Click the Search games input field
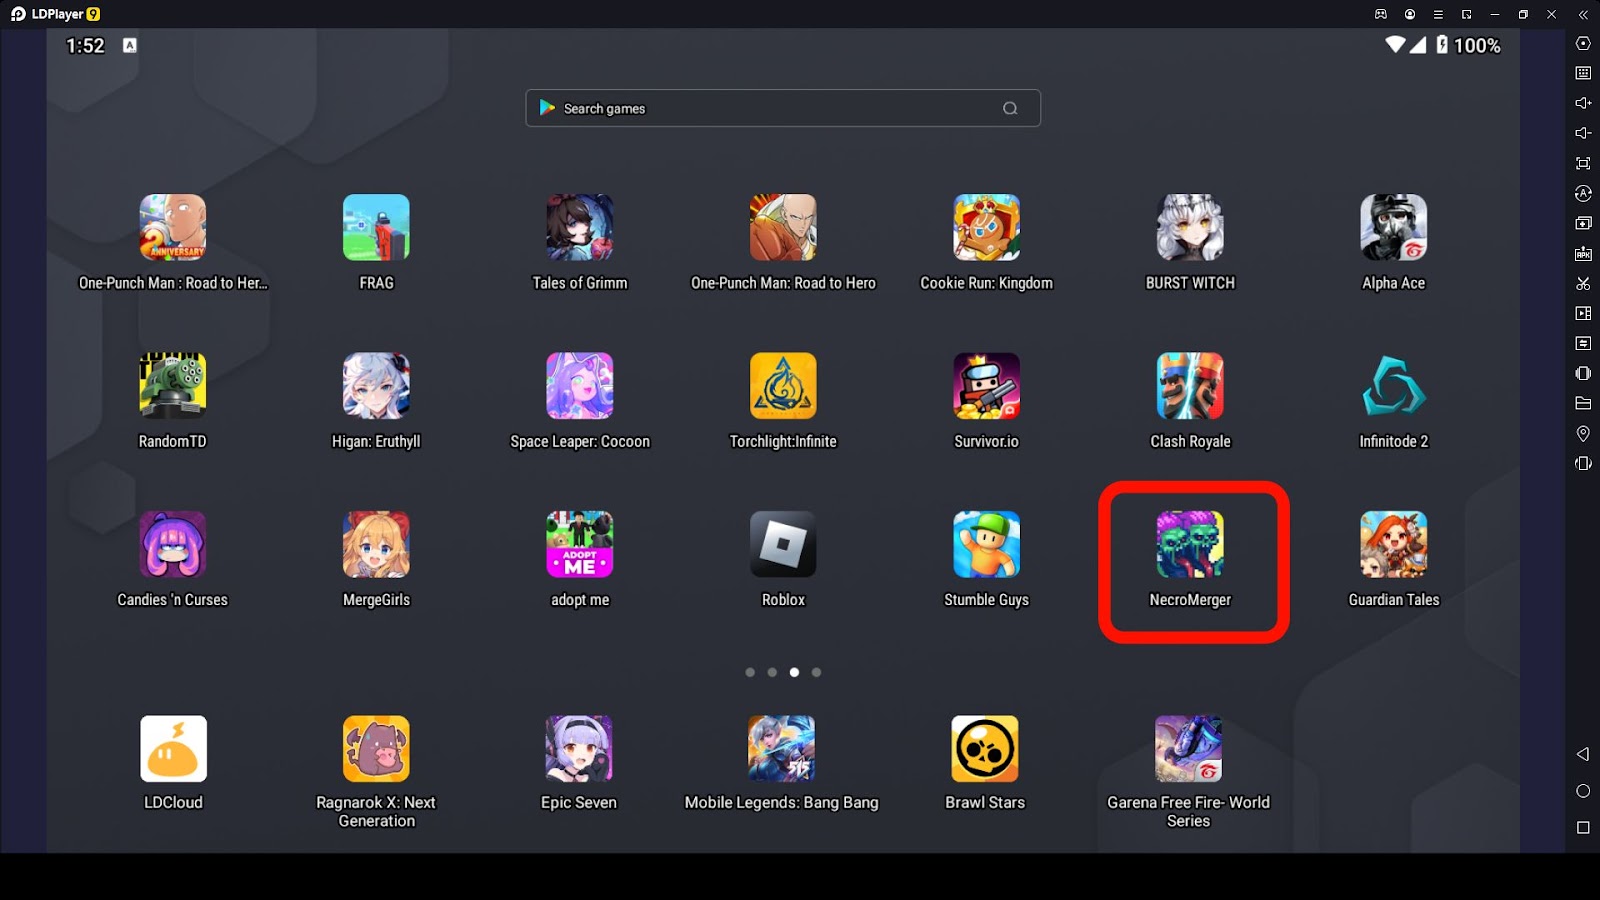This screenshot has width=1600, height=900. pos(783,108)
